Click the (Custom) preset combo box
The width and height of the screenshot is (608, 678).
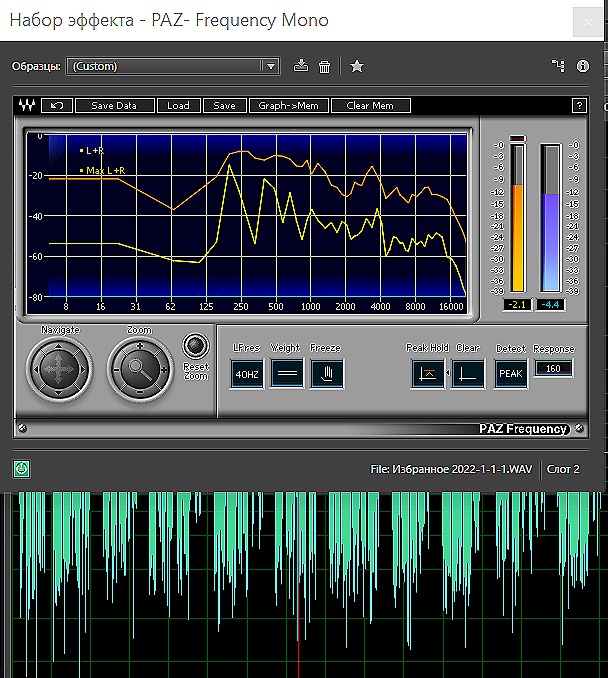click(x=173, y=67)
